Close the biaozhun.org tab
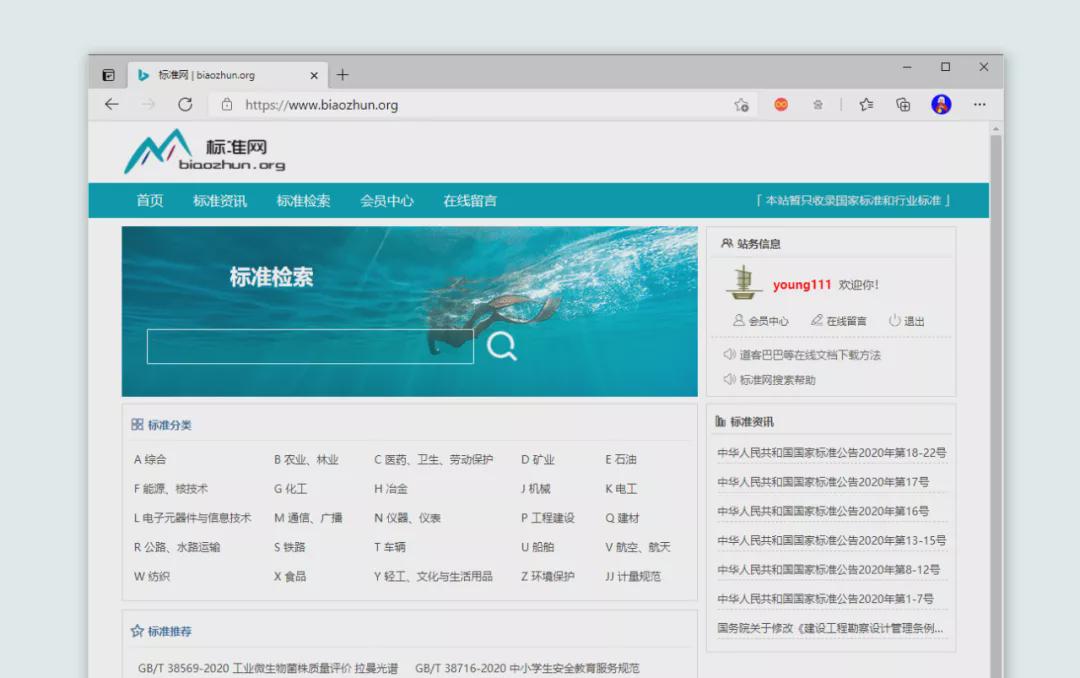1080x678 pixels. coord(314,75)
